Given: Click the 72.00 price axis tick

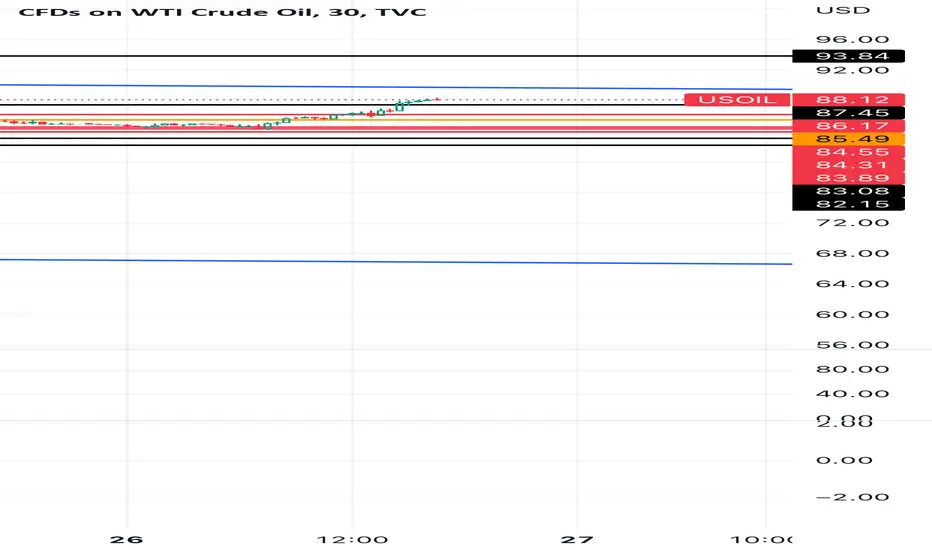Looking at the screenshot, I should tap(852, 223).
